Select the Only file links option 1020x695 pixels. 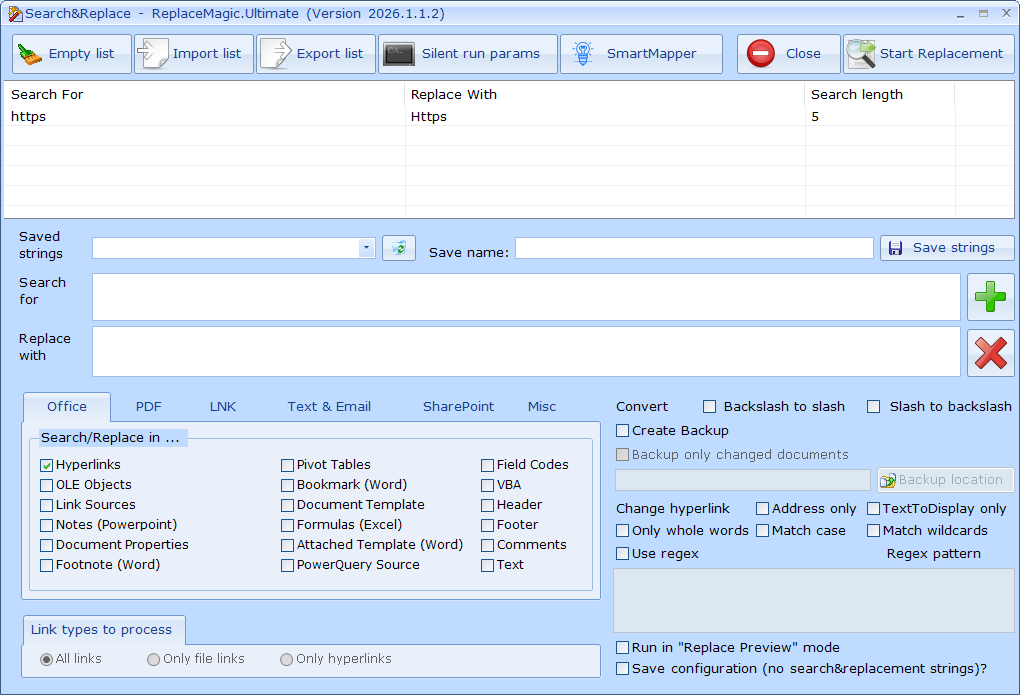coord(154,659)
